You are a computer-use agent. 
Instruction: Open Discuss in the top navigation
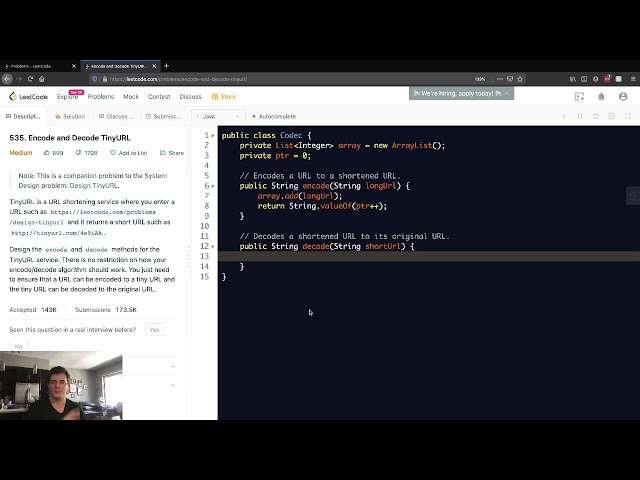click(x=190, y=97)
